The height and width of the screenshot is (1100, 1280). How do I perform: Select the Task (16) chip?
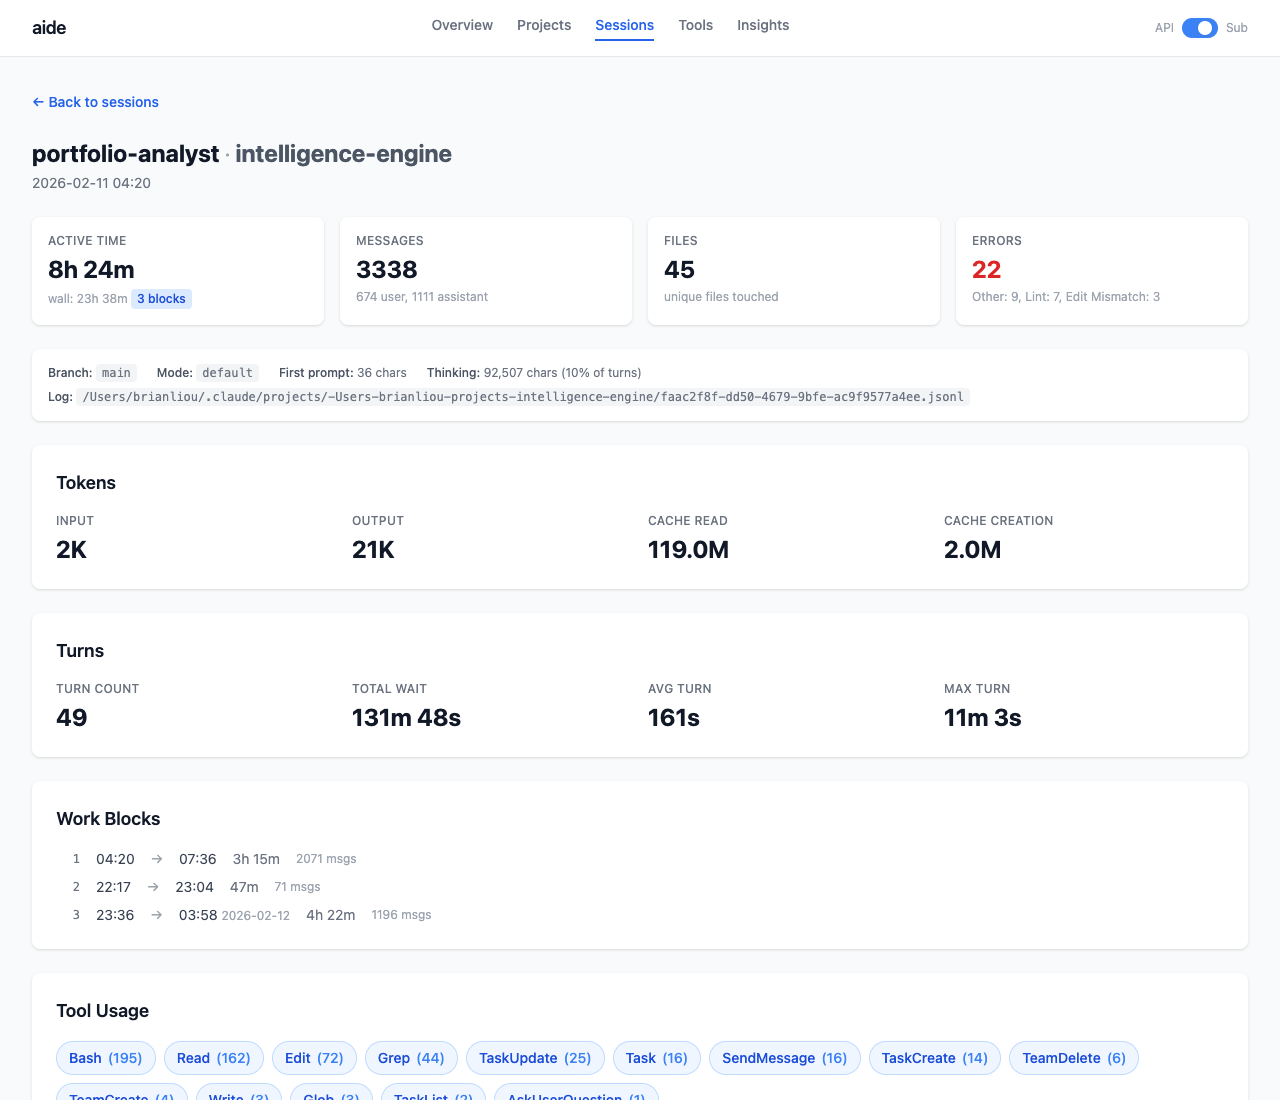click(x=656, y=1058)
